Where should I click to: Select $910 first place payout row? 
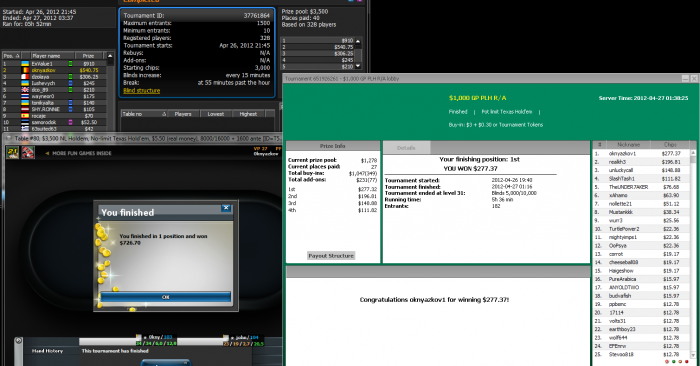coord(318,41)
